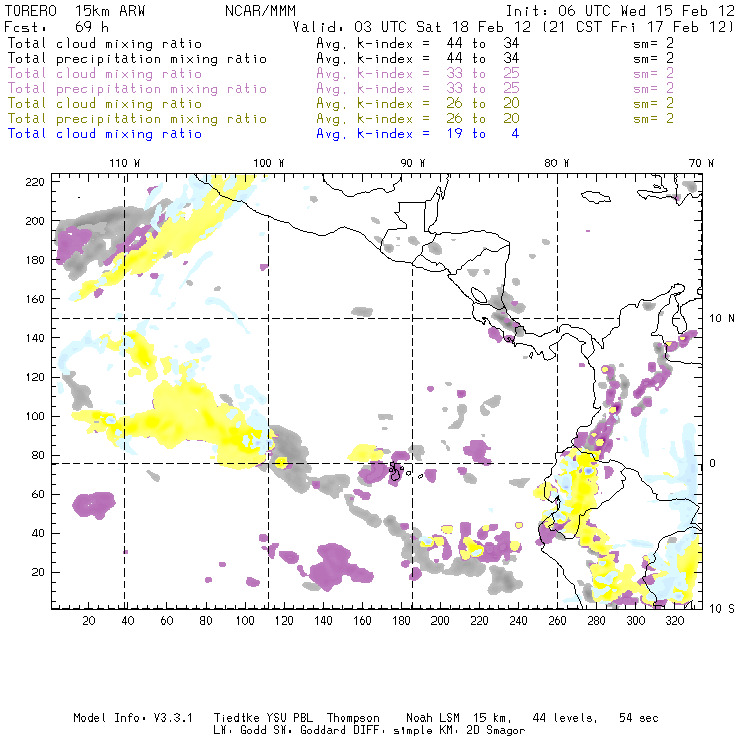The height and width of the screenshot is (740, 740).
Task: Click the "160" tick label on vertical axis
Action: click(35, 299)
